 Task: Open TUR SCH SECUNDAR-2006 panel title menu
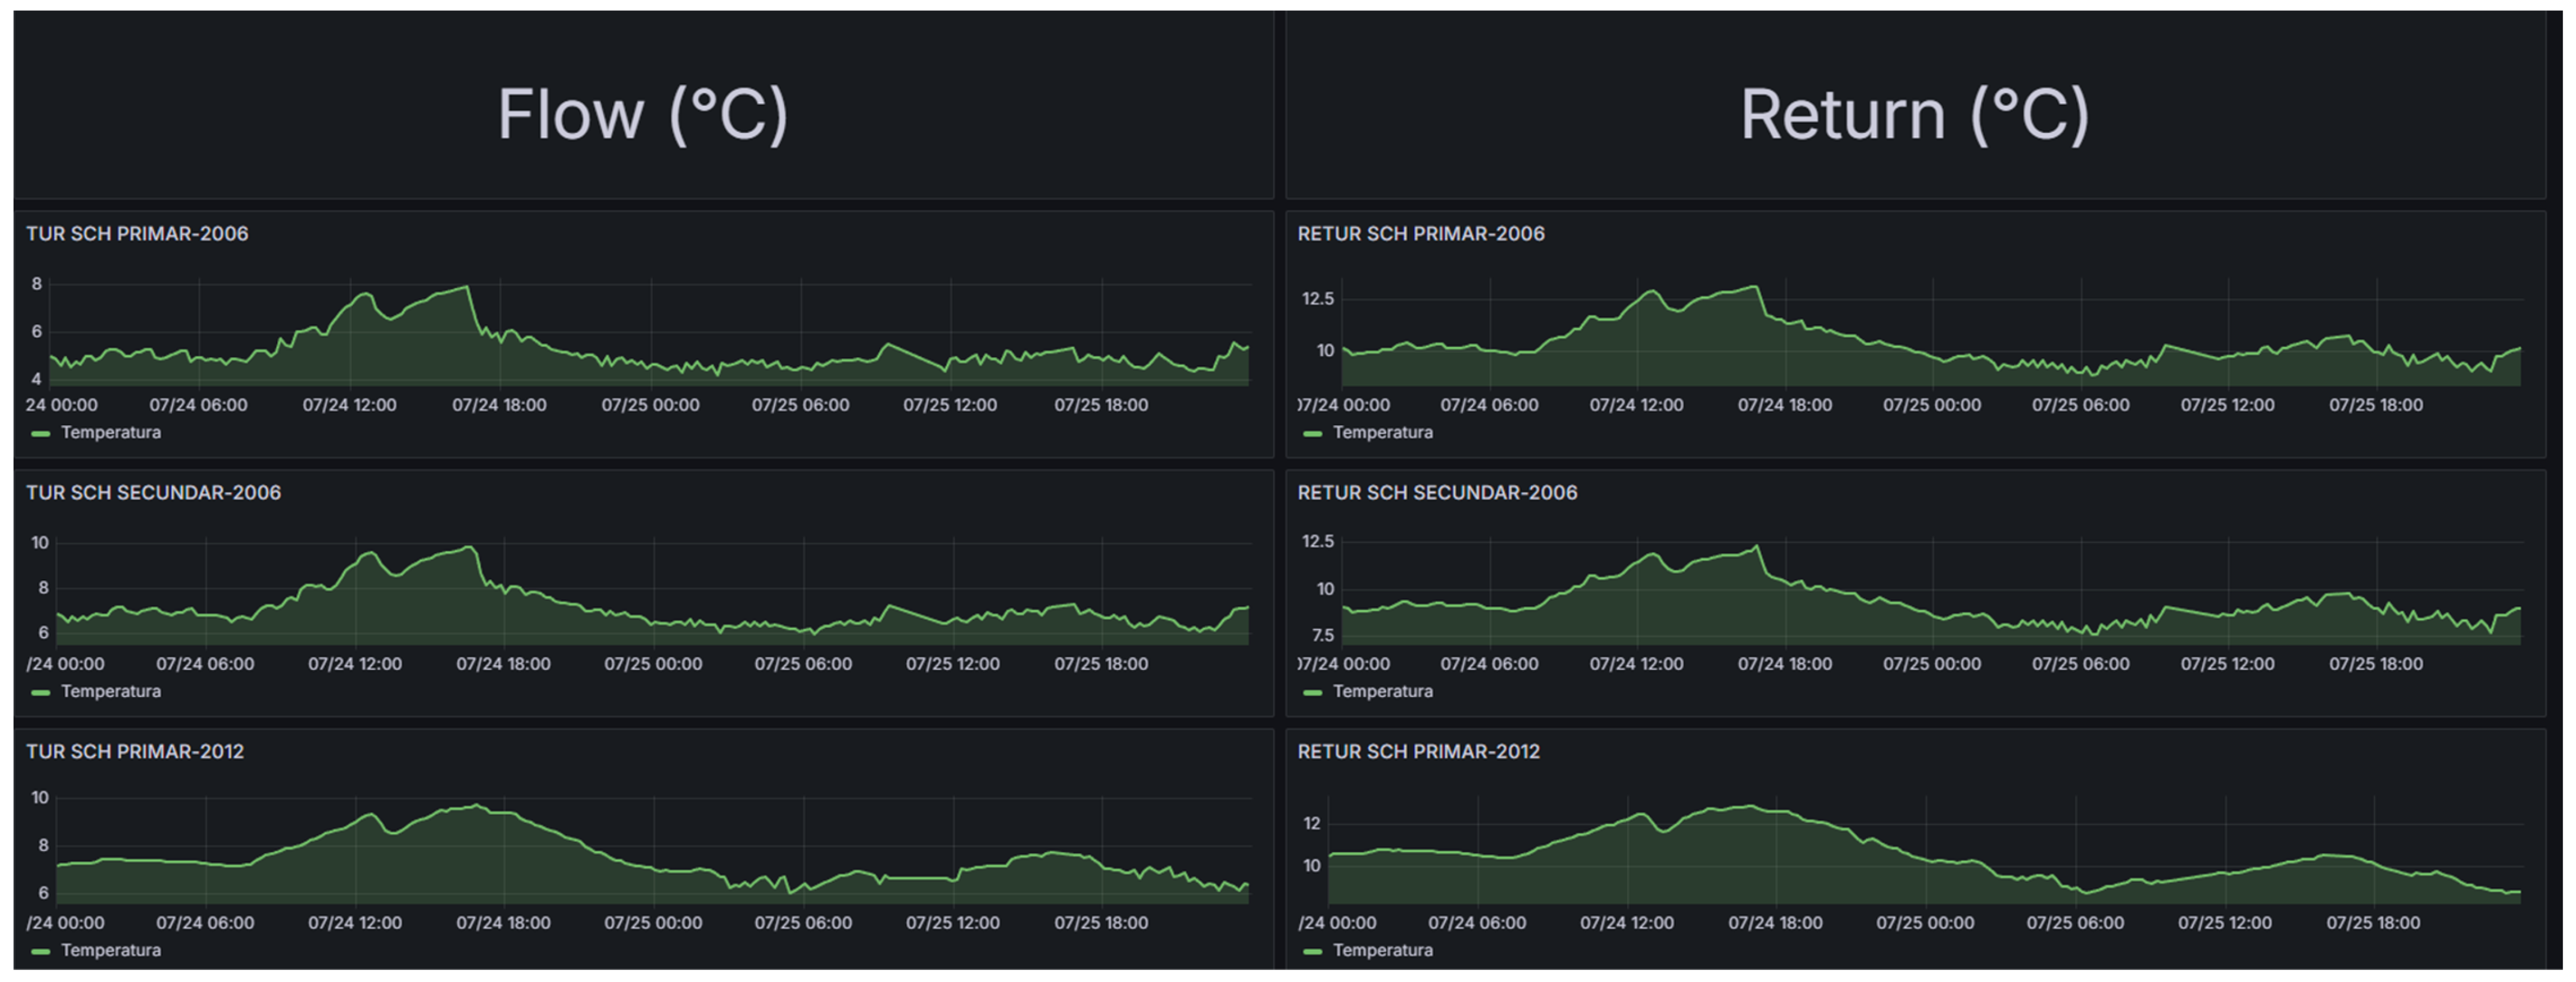[153, 493]
